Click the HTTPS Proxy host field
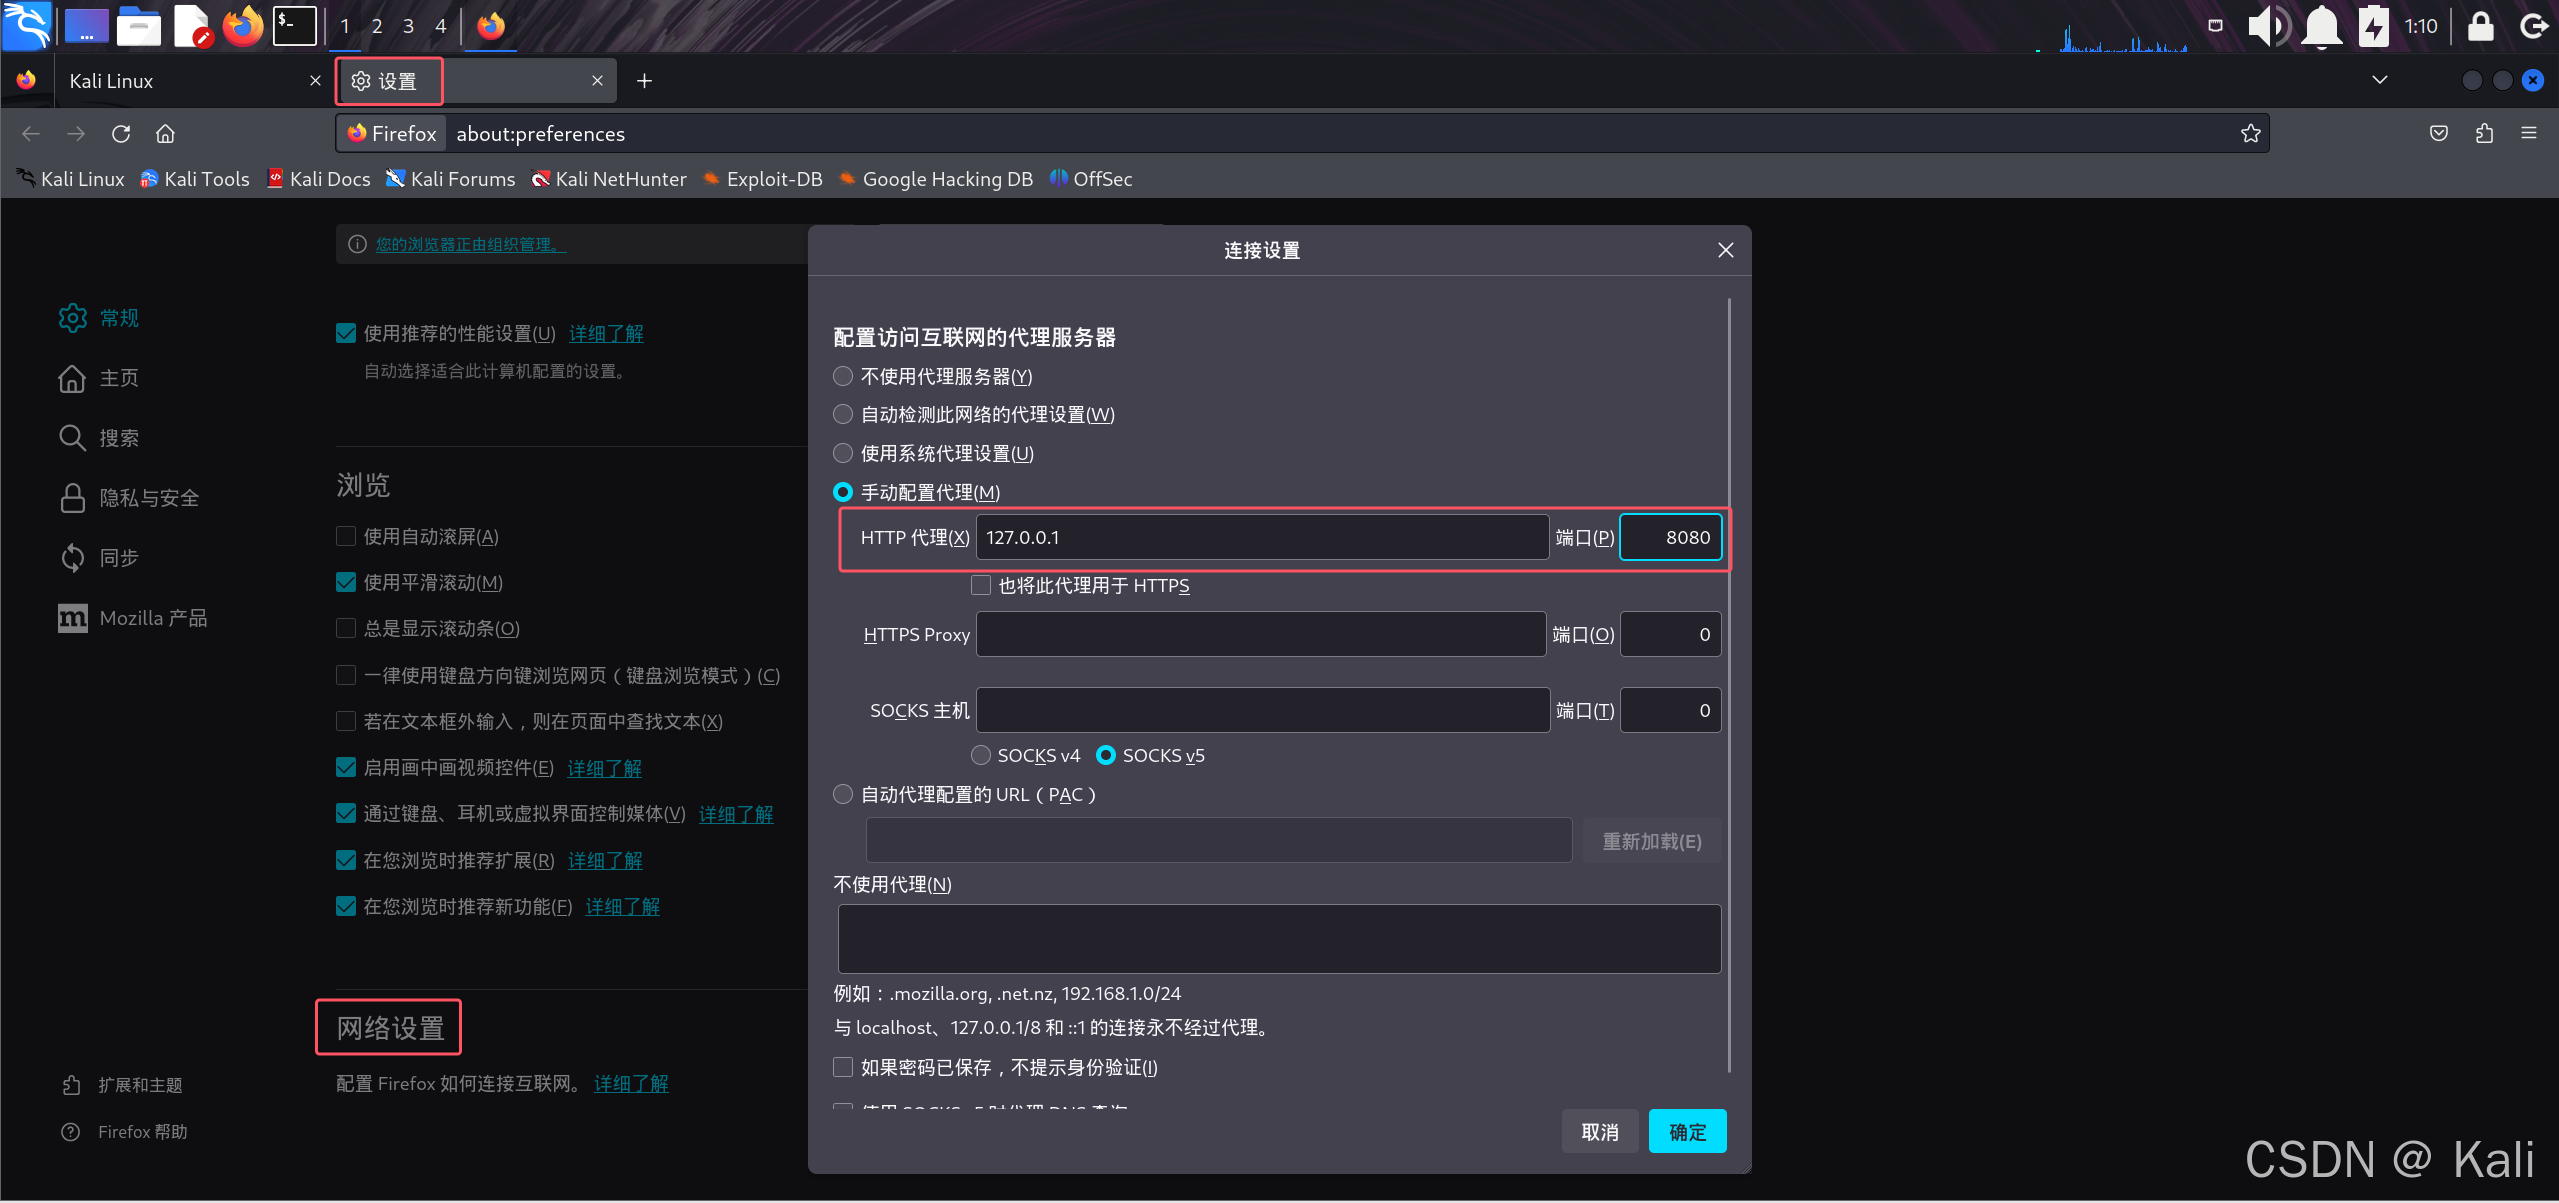The image size is (2559, 1203). tap(1260, 634)
